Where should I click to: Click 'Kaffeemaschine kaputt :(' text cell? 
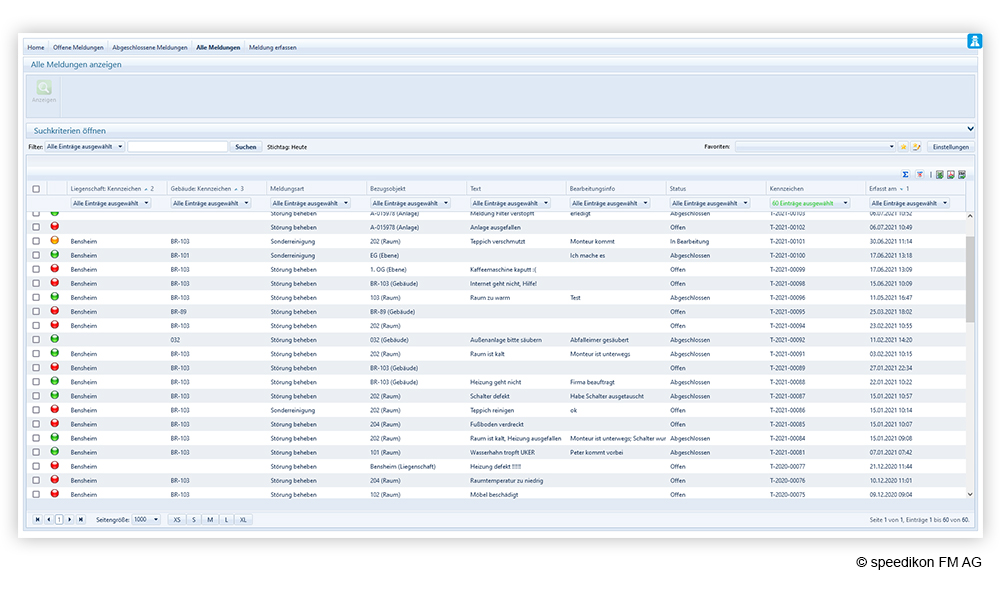tap(503, 269)
